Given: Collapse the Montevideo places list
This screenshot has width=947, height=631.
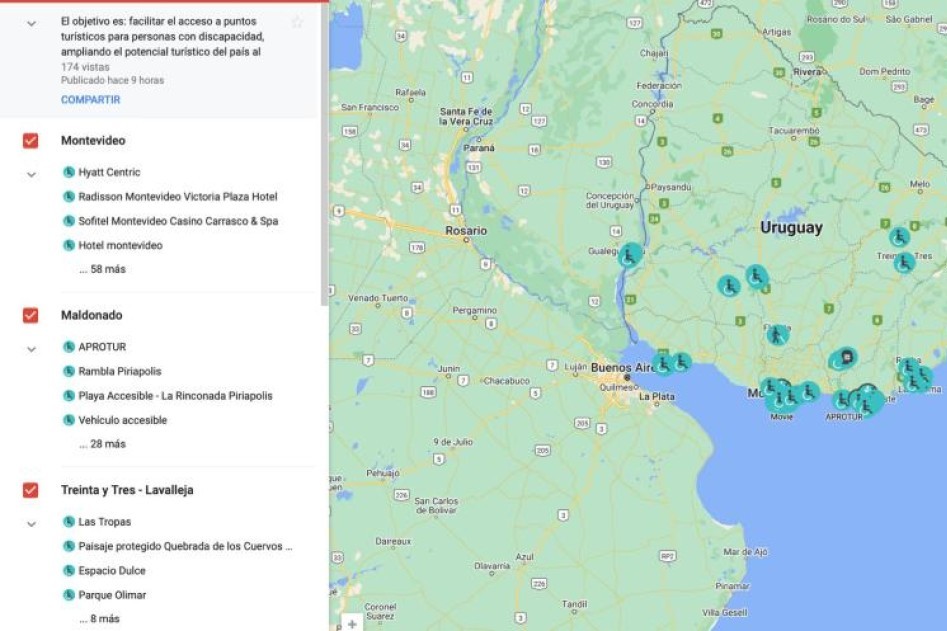Looking at the screenshot, I should point(31,173).
